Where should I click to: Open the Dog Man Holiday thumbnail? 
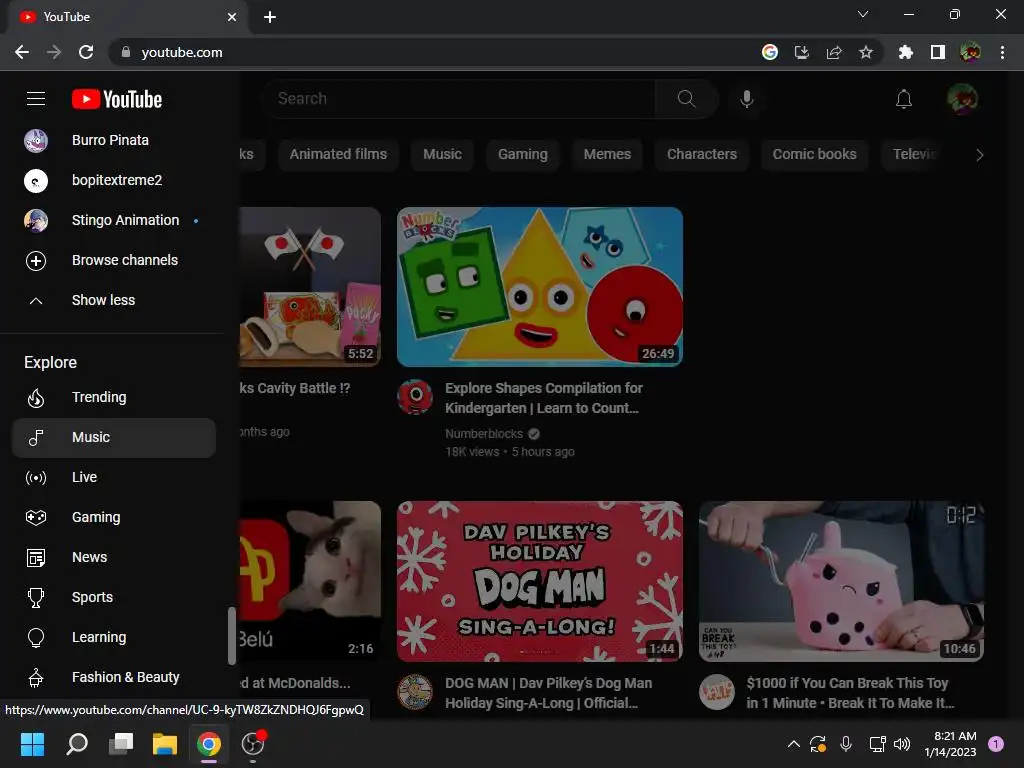[x=540, y=581]
